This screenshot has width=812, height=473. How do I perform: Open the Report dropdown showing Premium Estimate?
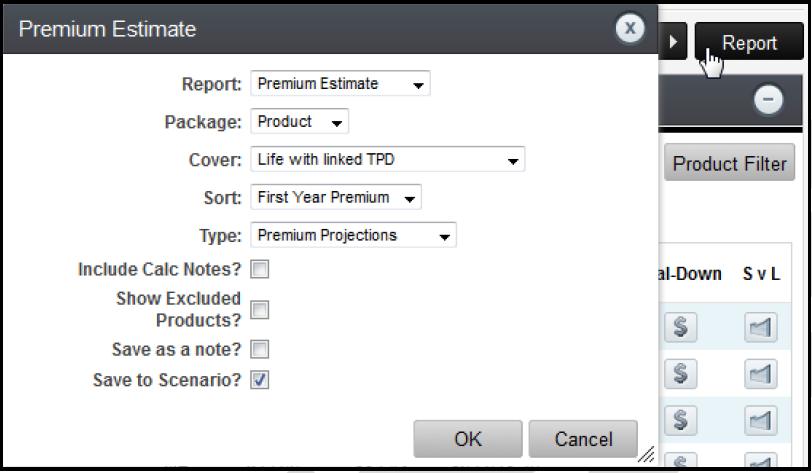340,83
